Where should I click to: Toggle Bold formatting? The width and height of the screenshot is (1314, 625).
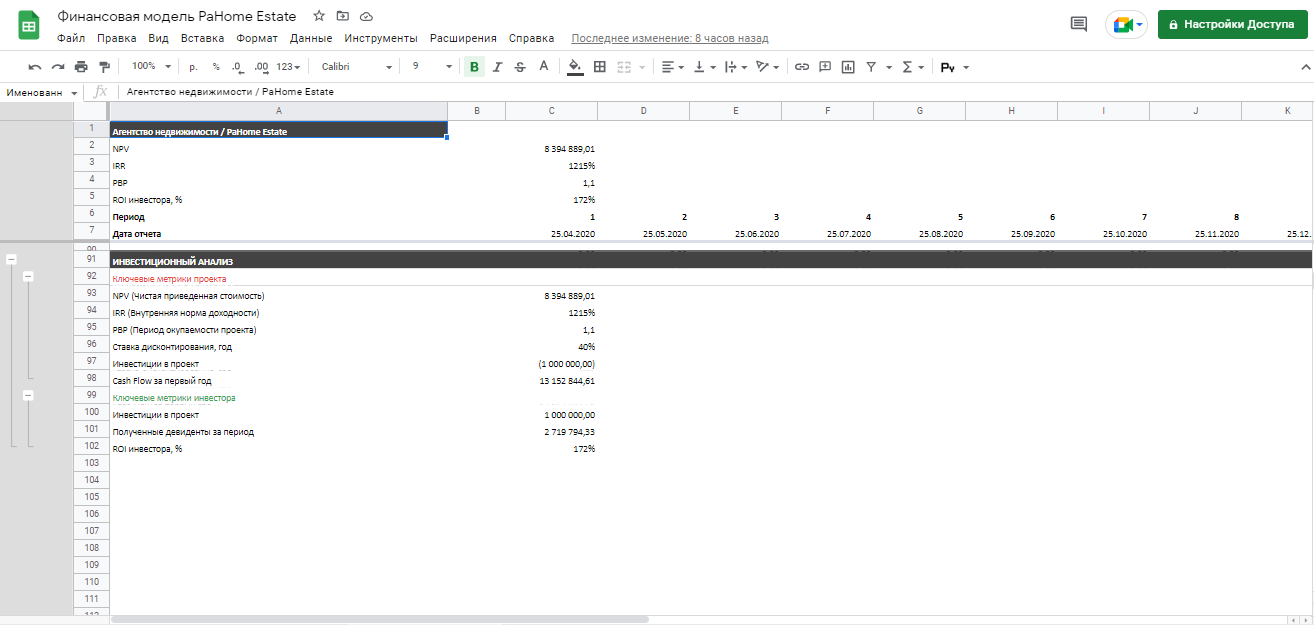pos(474,67)
